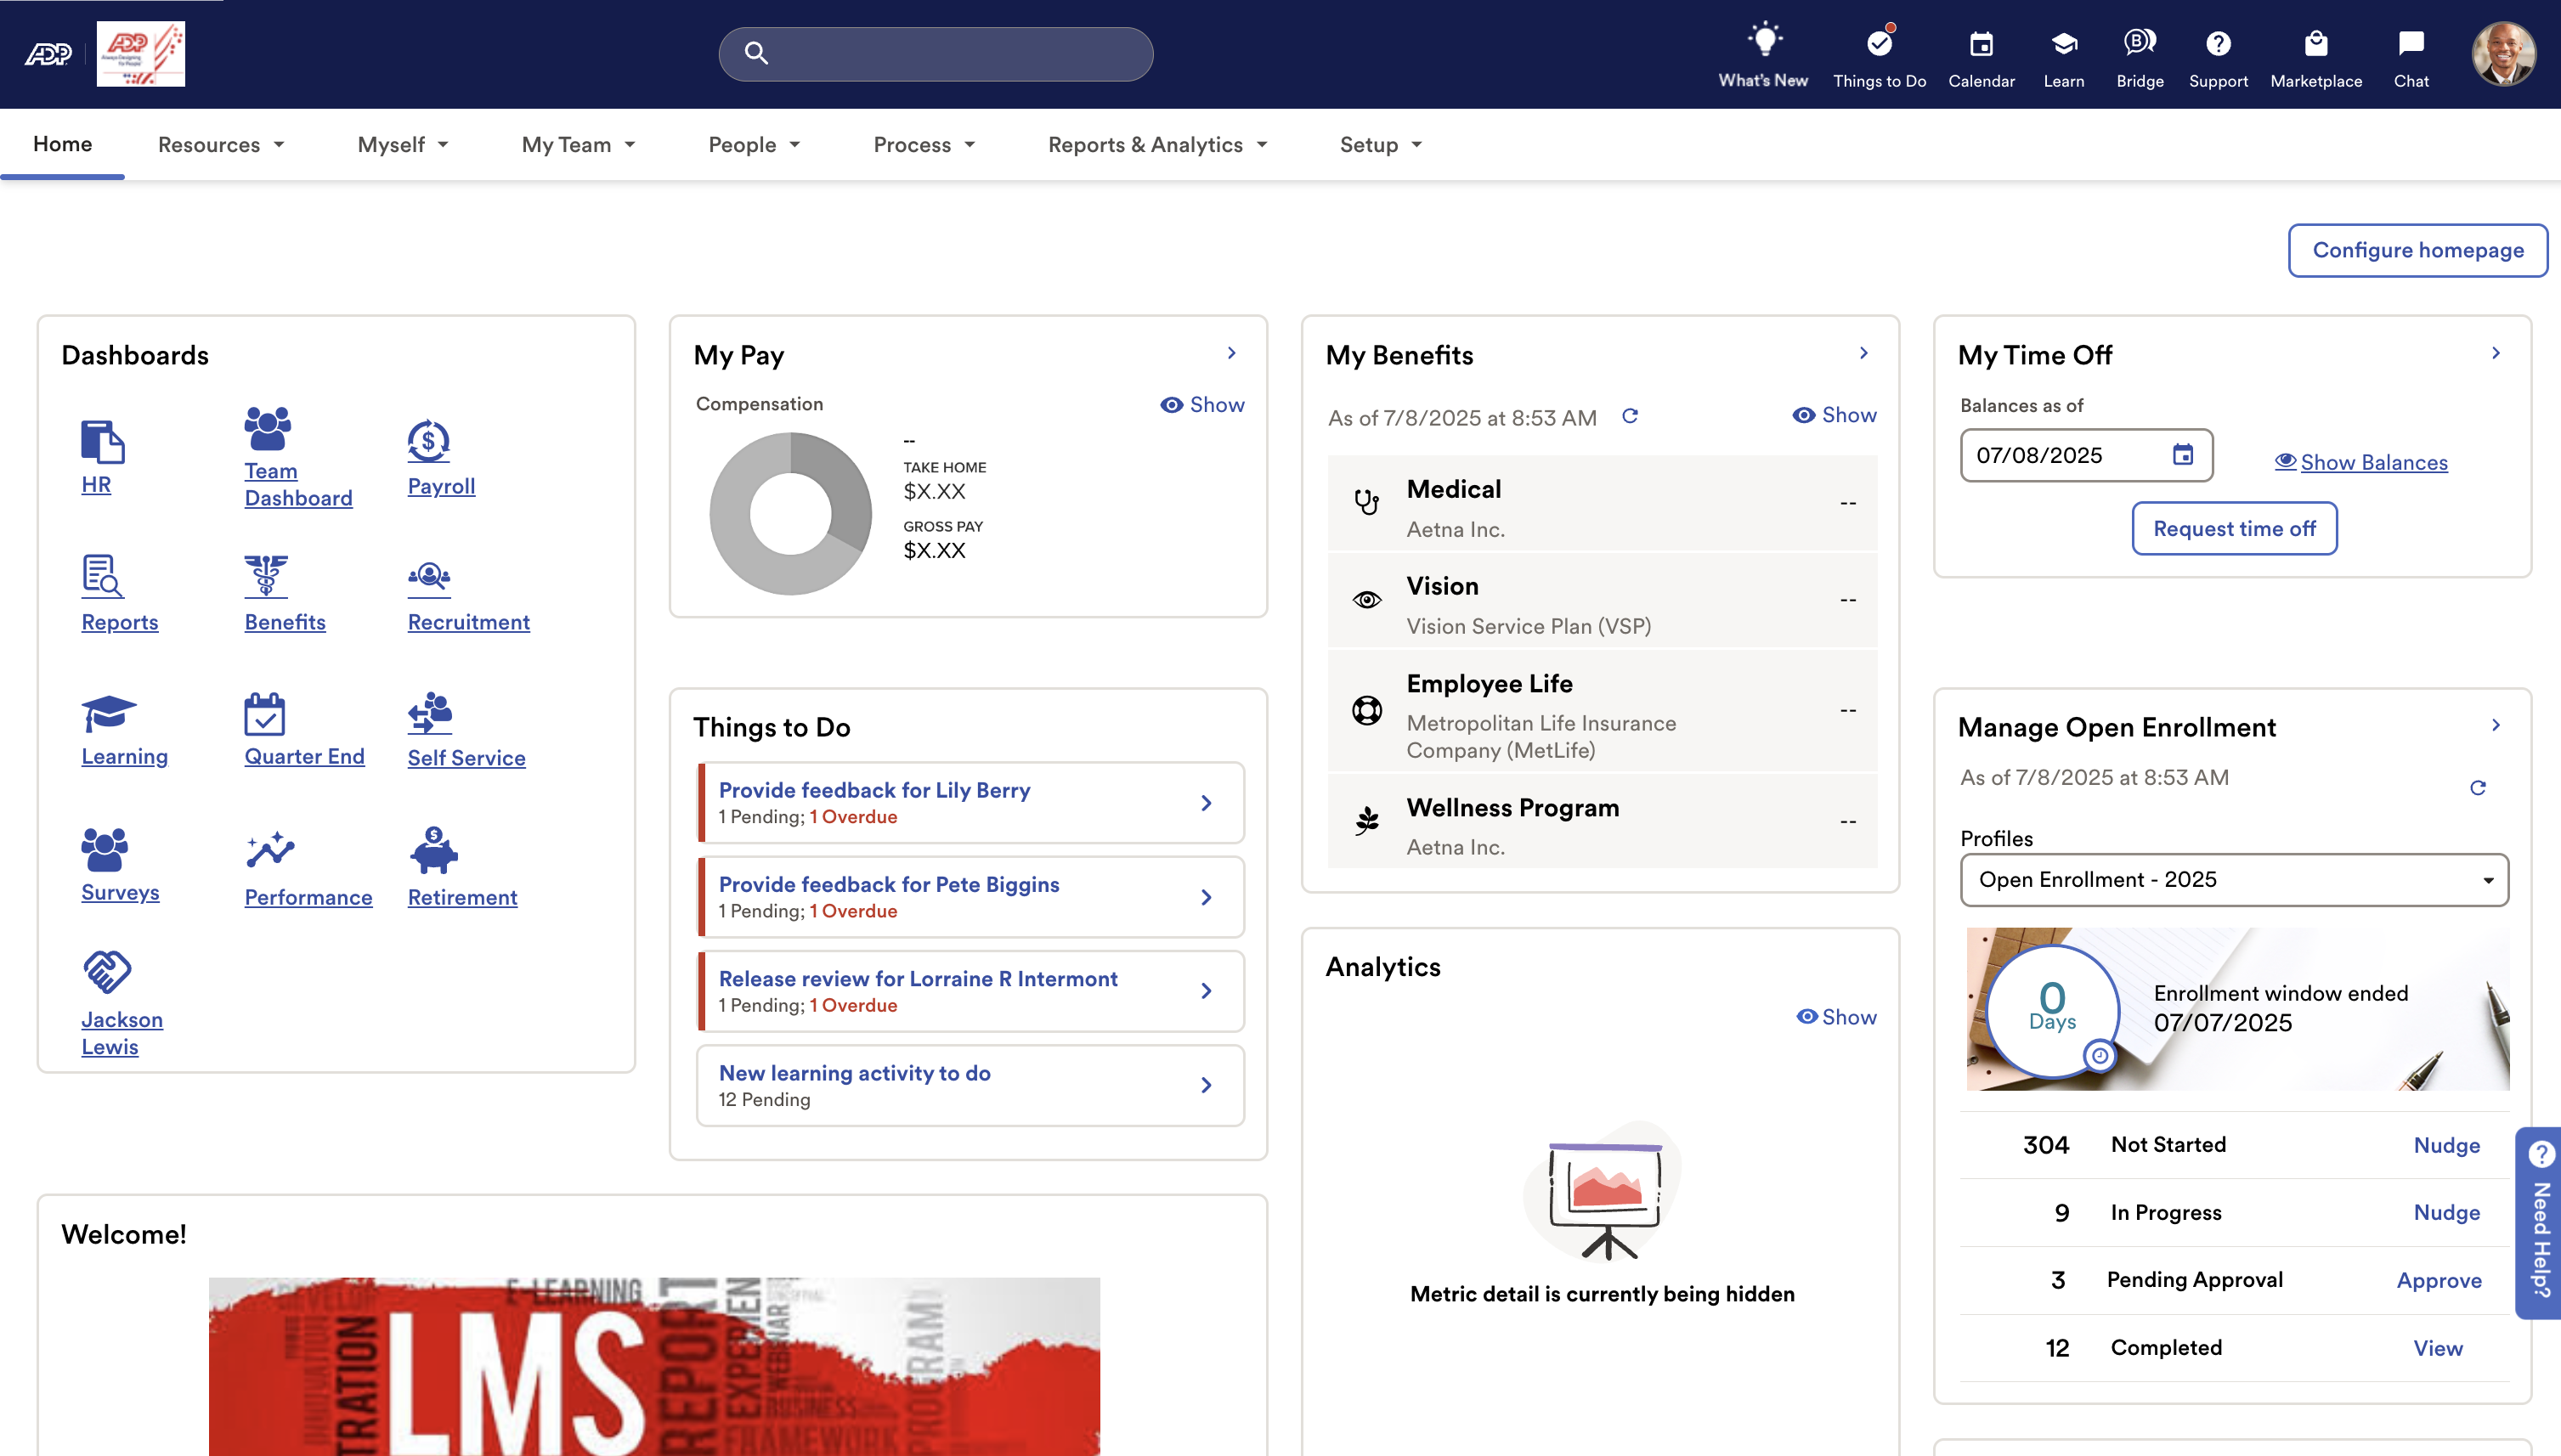Viewport: 2561px width, 1456px height.
Task: Open the Chat icon in header
Action: [x=2410, y=44]
